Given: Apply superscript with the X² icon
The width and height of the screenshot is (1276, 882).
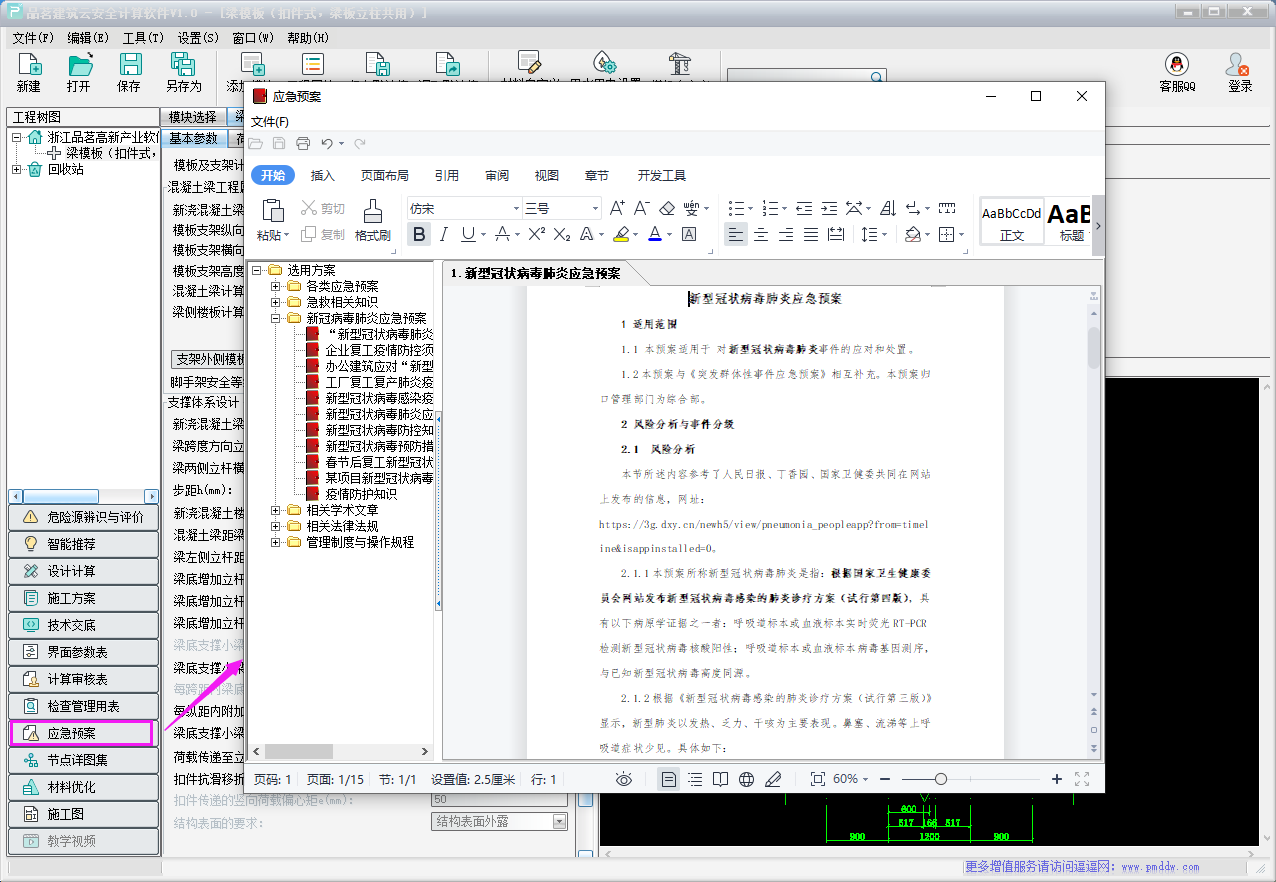Looking at the screenshot, I should click(537, 234).
